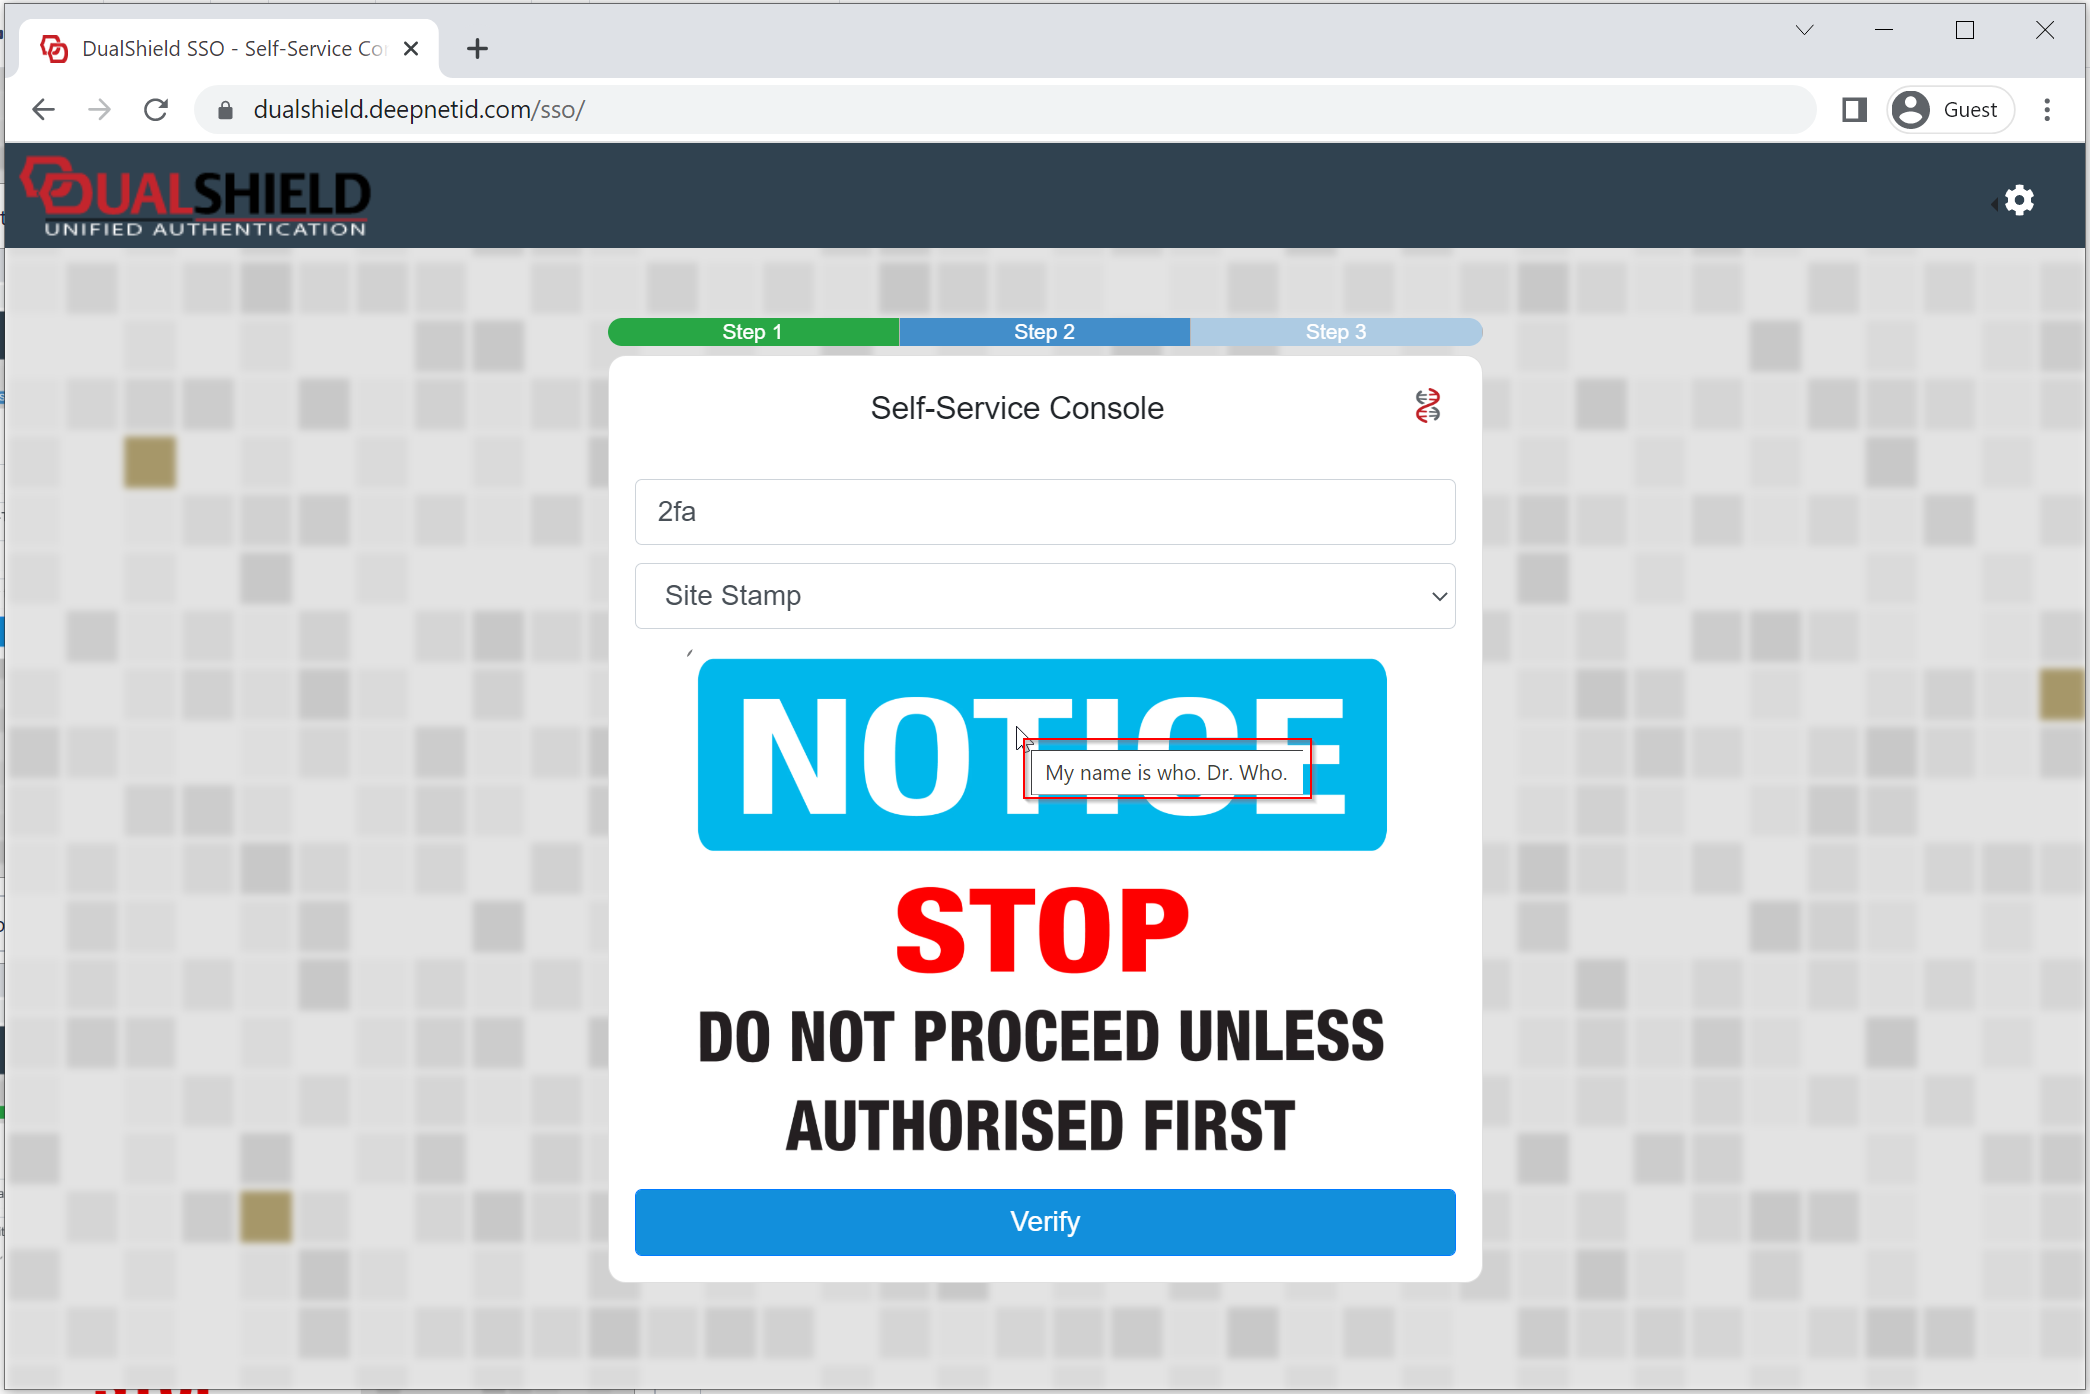Click the DualShield logo
Screen dimensions: 2090x1394
pos(197,197)
